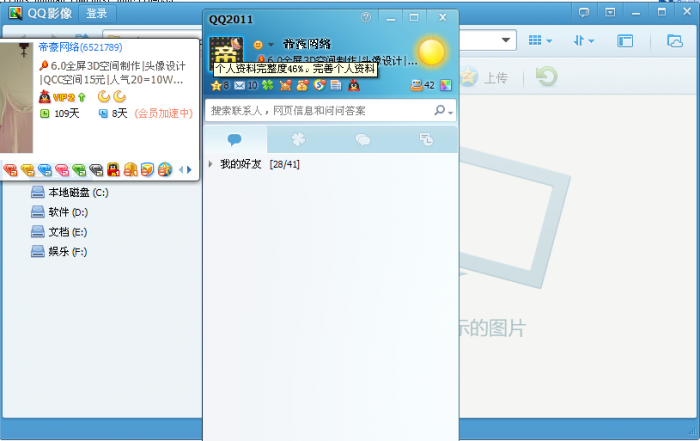Click the blue clock 8天 icon

click(x=103, y=113)
